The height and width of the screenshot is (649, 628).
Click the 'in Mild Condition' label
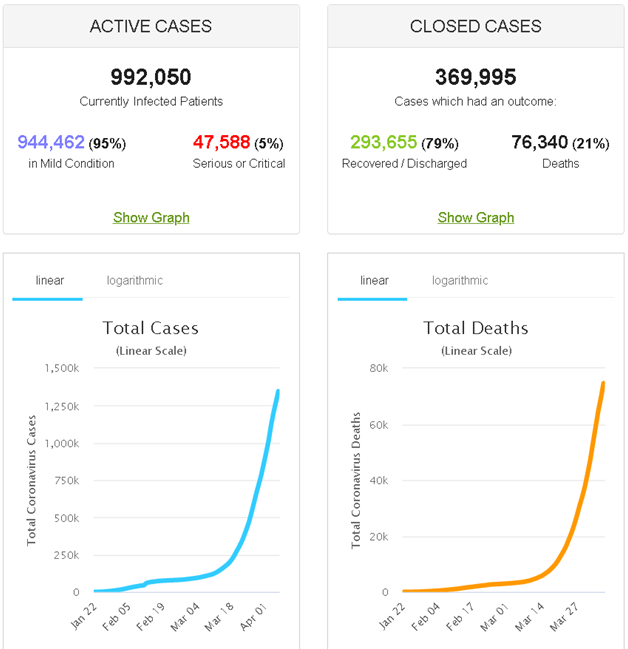click(71, 163)
